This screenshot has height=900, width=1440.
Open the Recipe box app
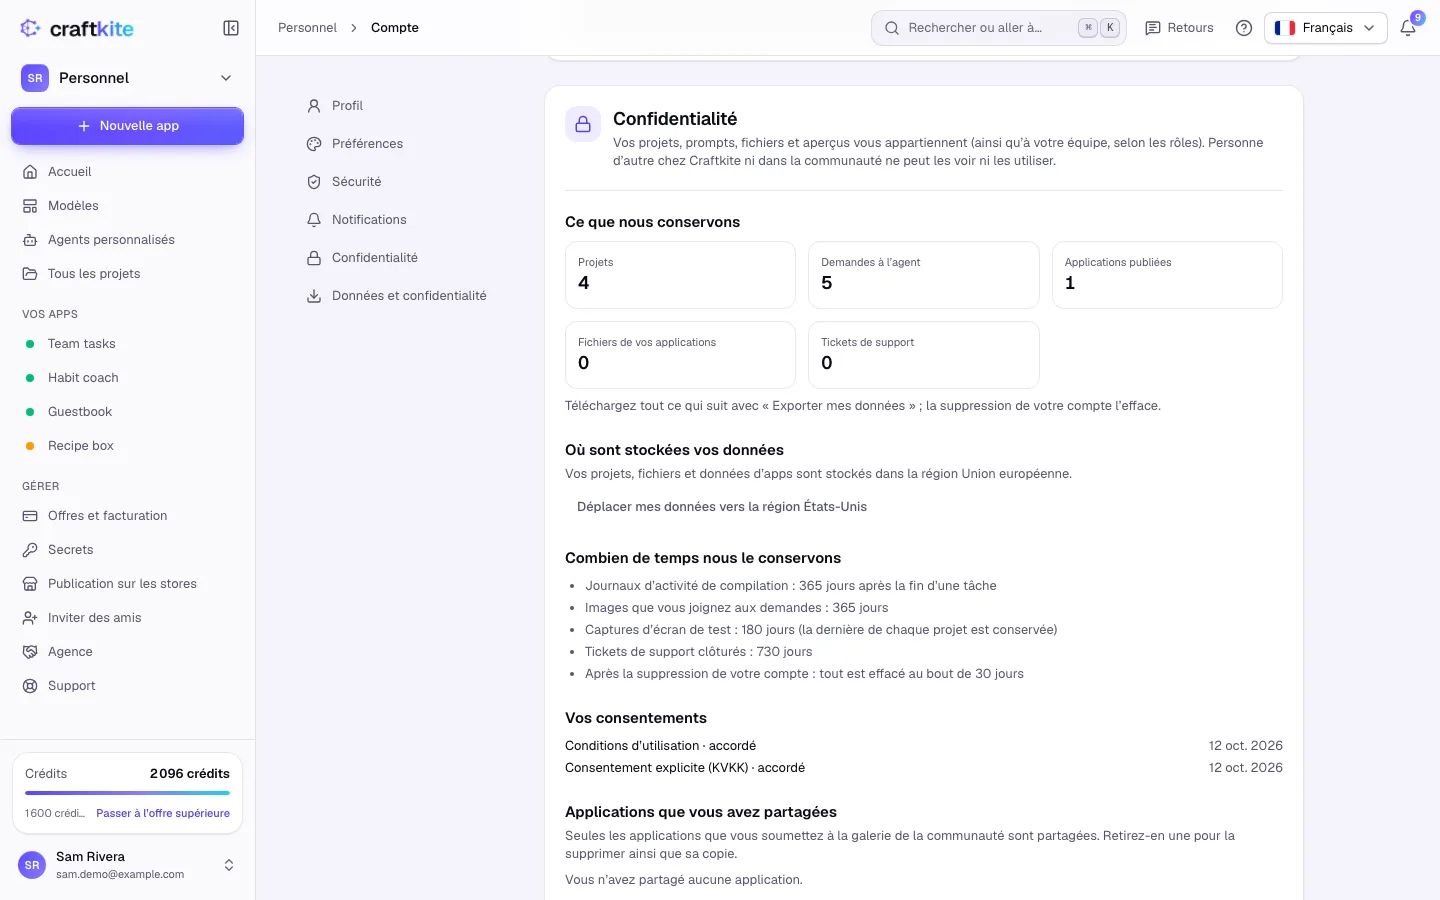127,446
